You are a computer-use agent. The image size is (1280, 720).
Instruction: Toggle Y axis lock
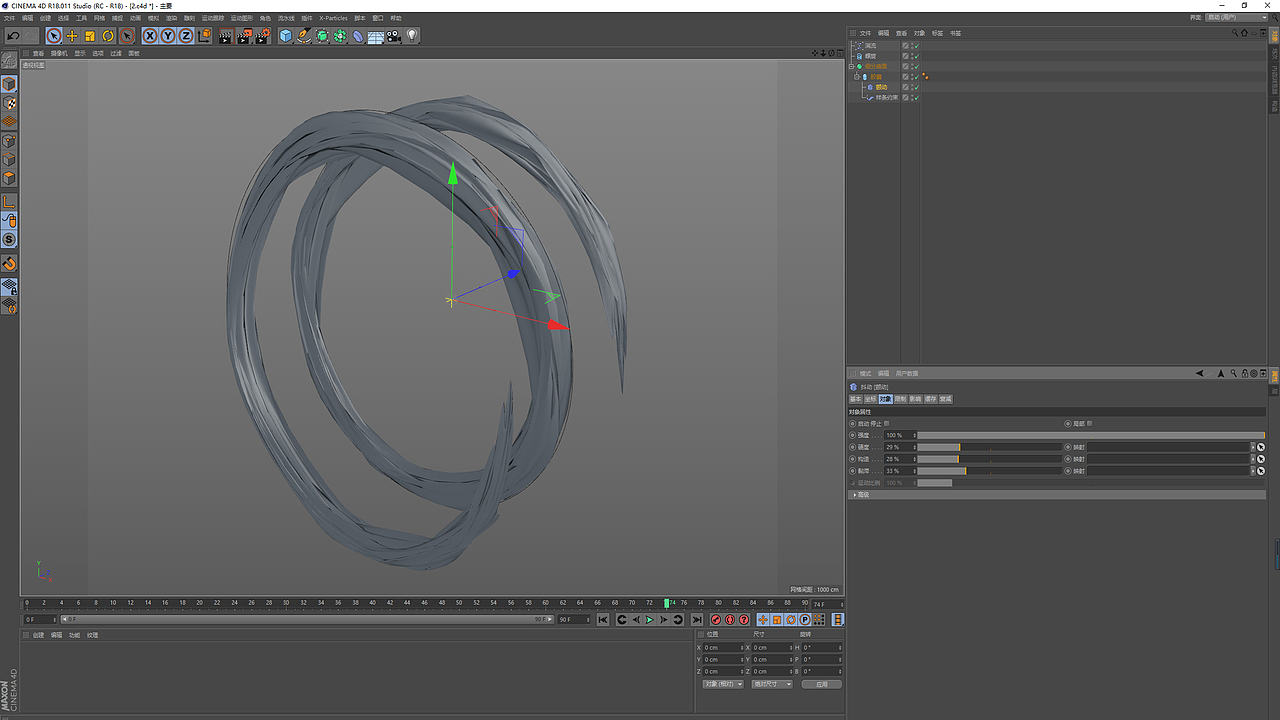coord(168,36)
